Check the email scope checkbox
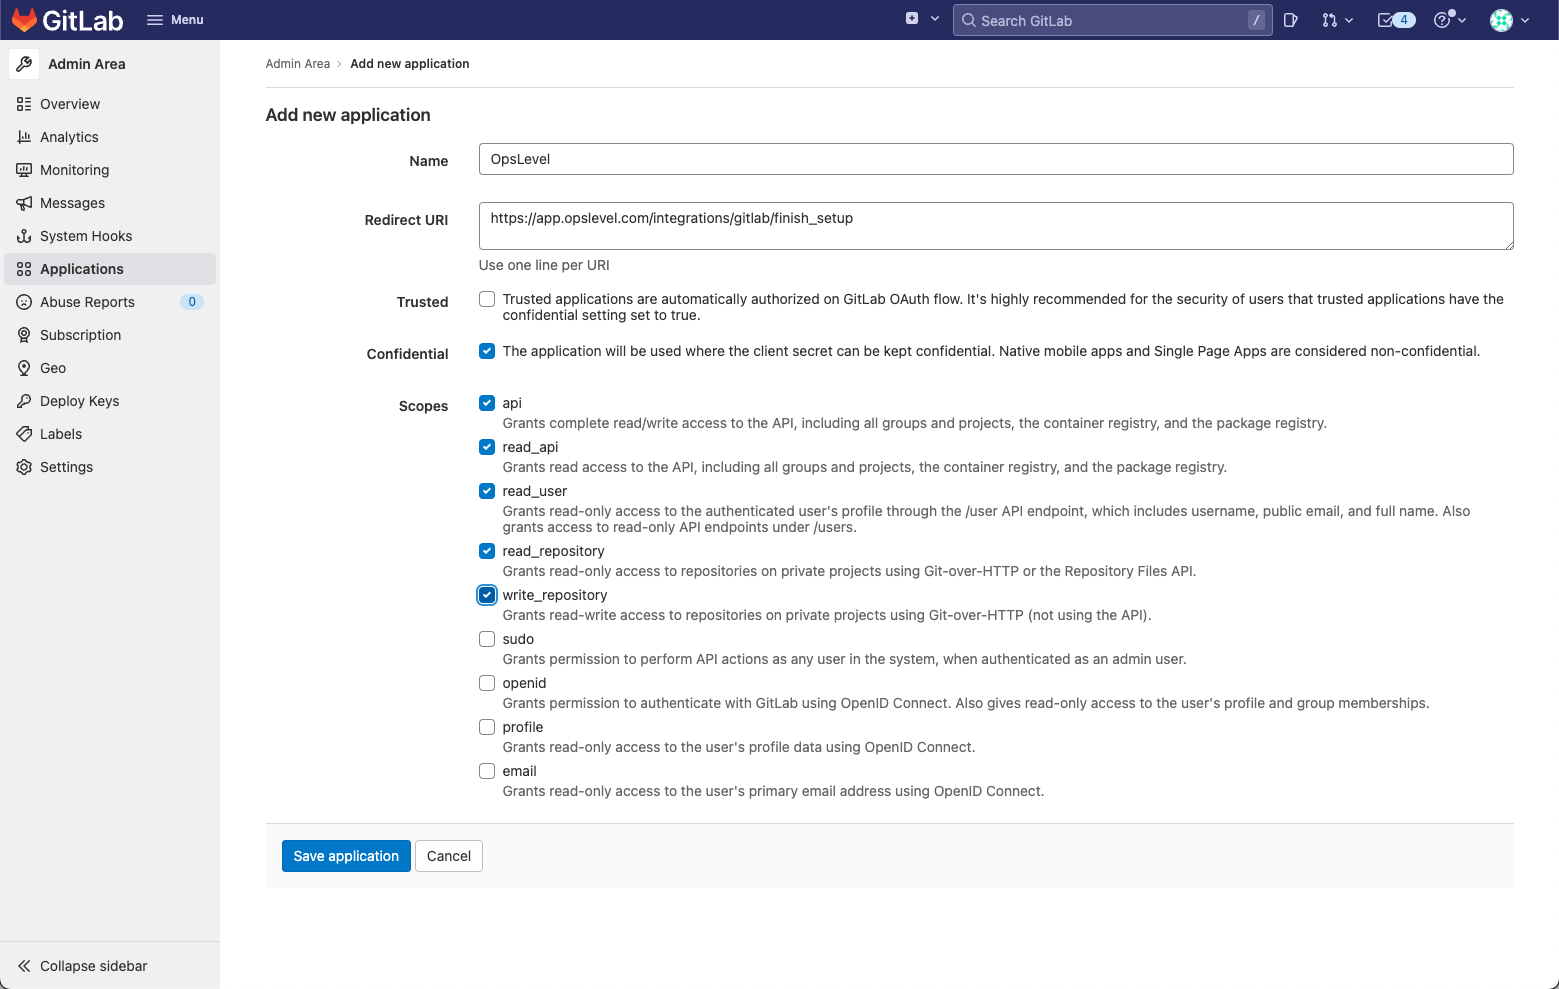The image size is (1559, 989). pyautogui.click(x=487, y=771)
